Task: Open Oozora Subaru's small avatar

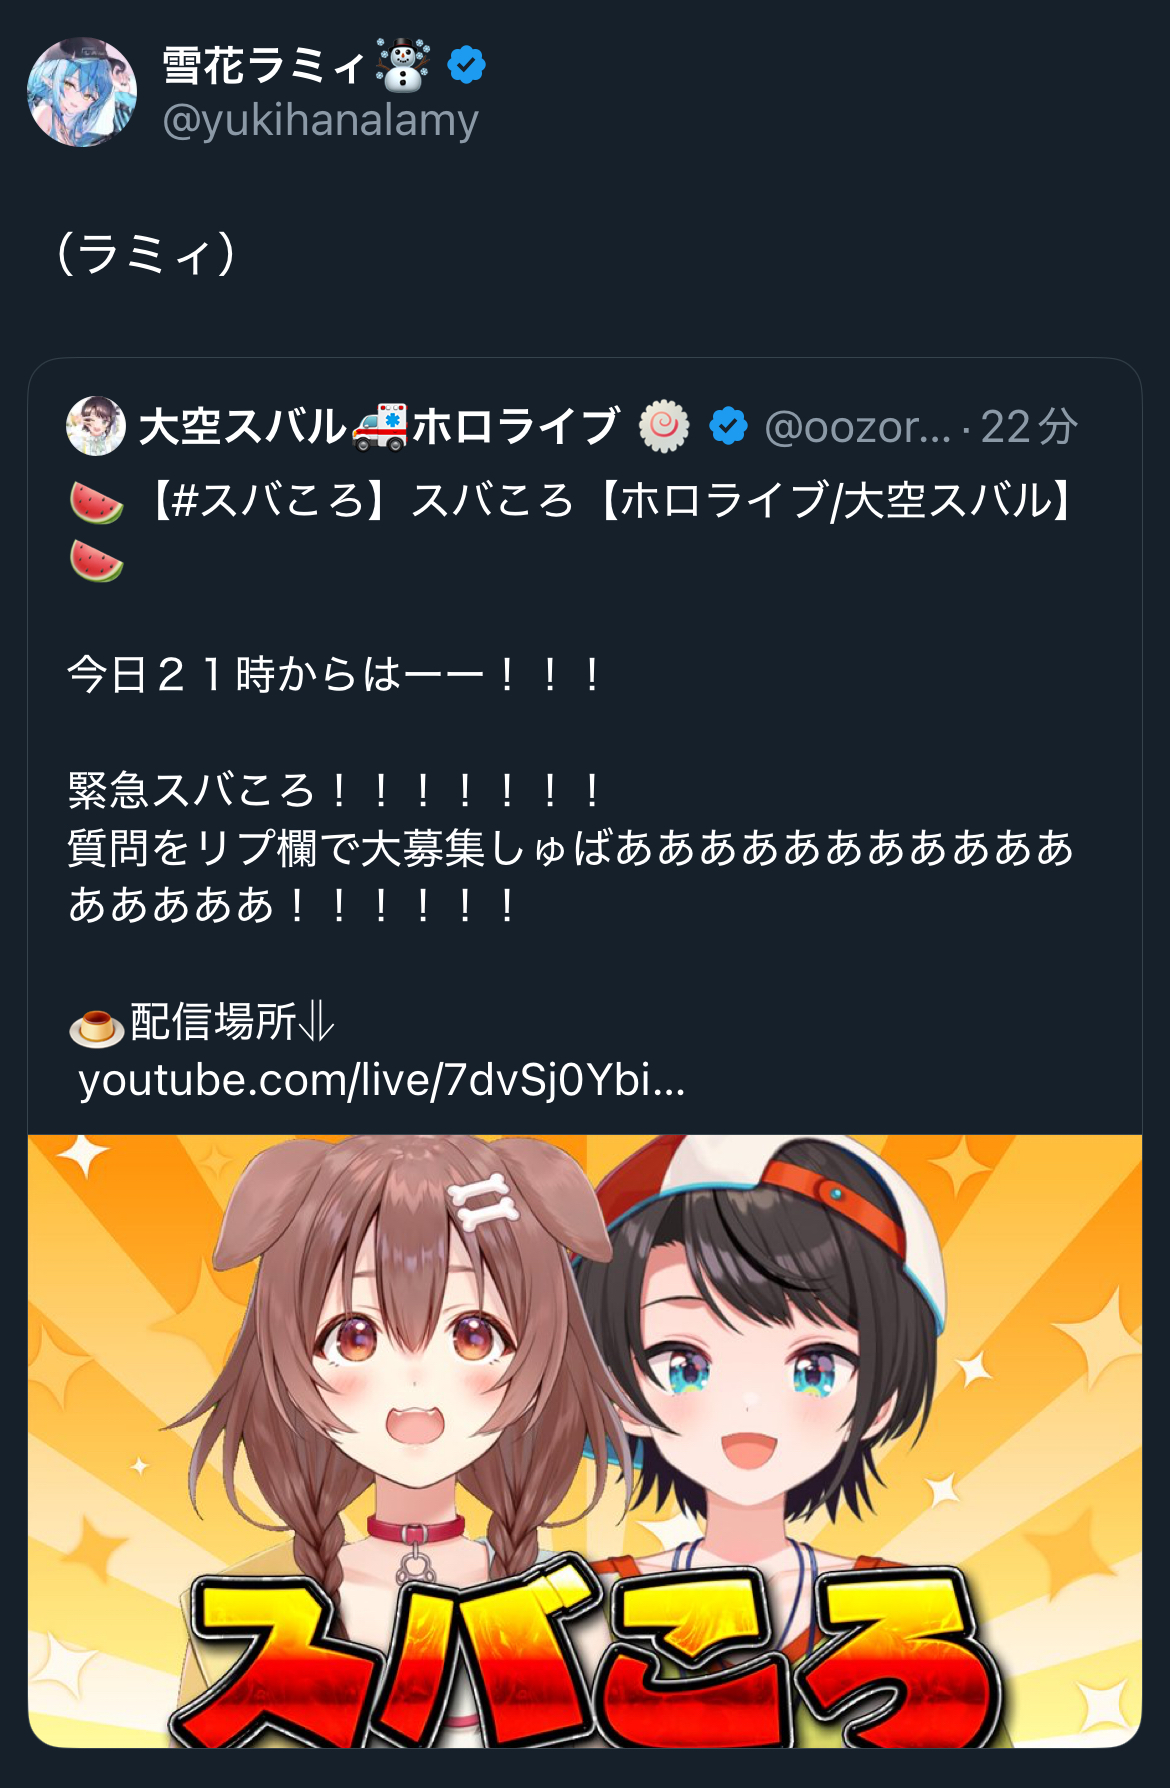Action: click(96, 426)
